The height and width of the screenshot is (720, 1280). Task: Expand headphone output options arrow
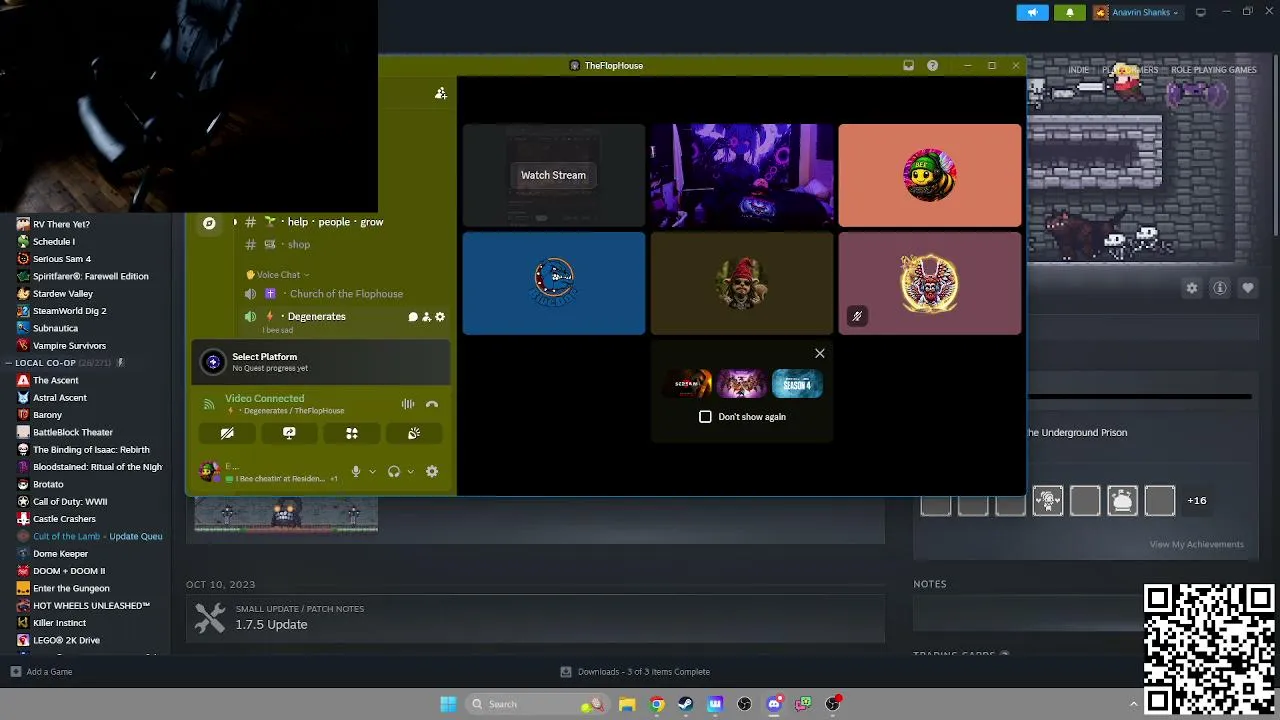[x=410, y=472]
